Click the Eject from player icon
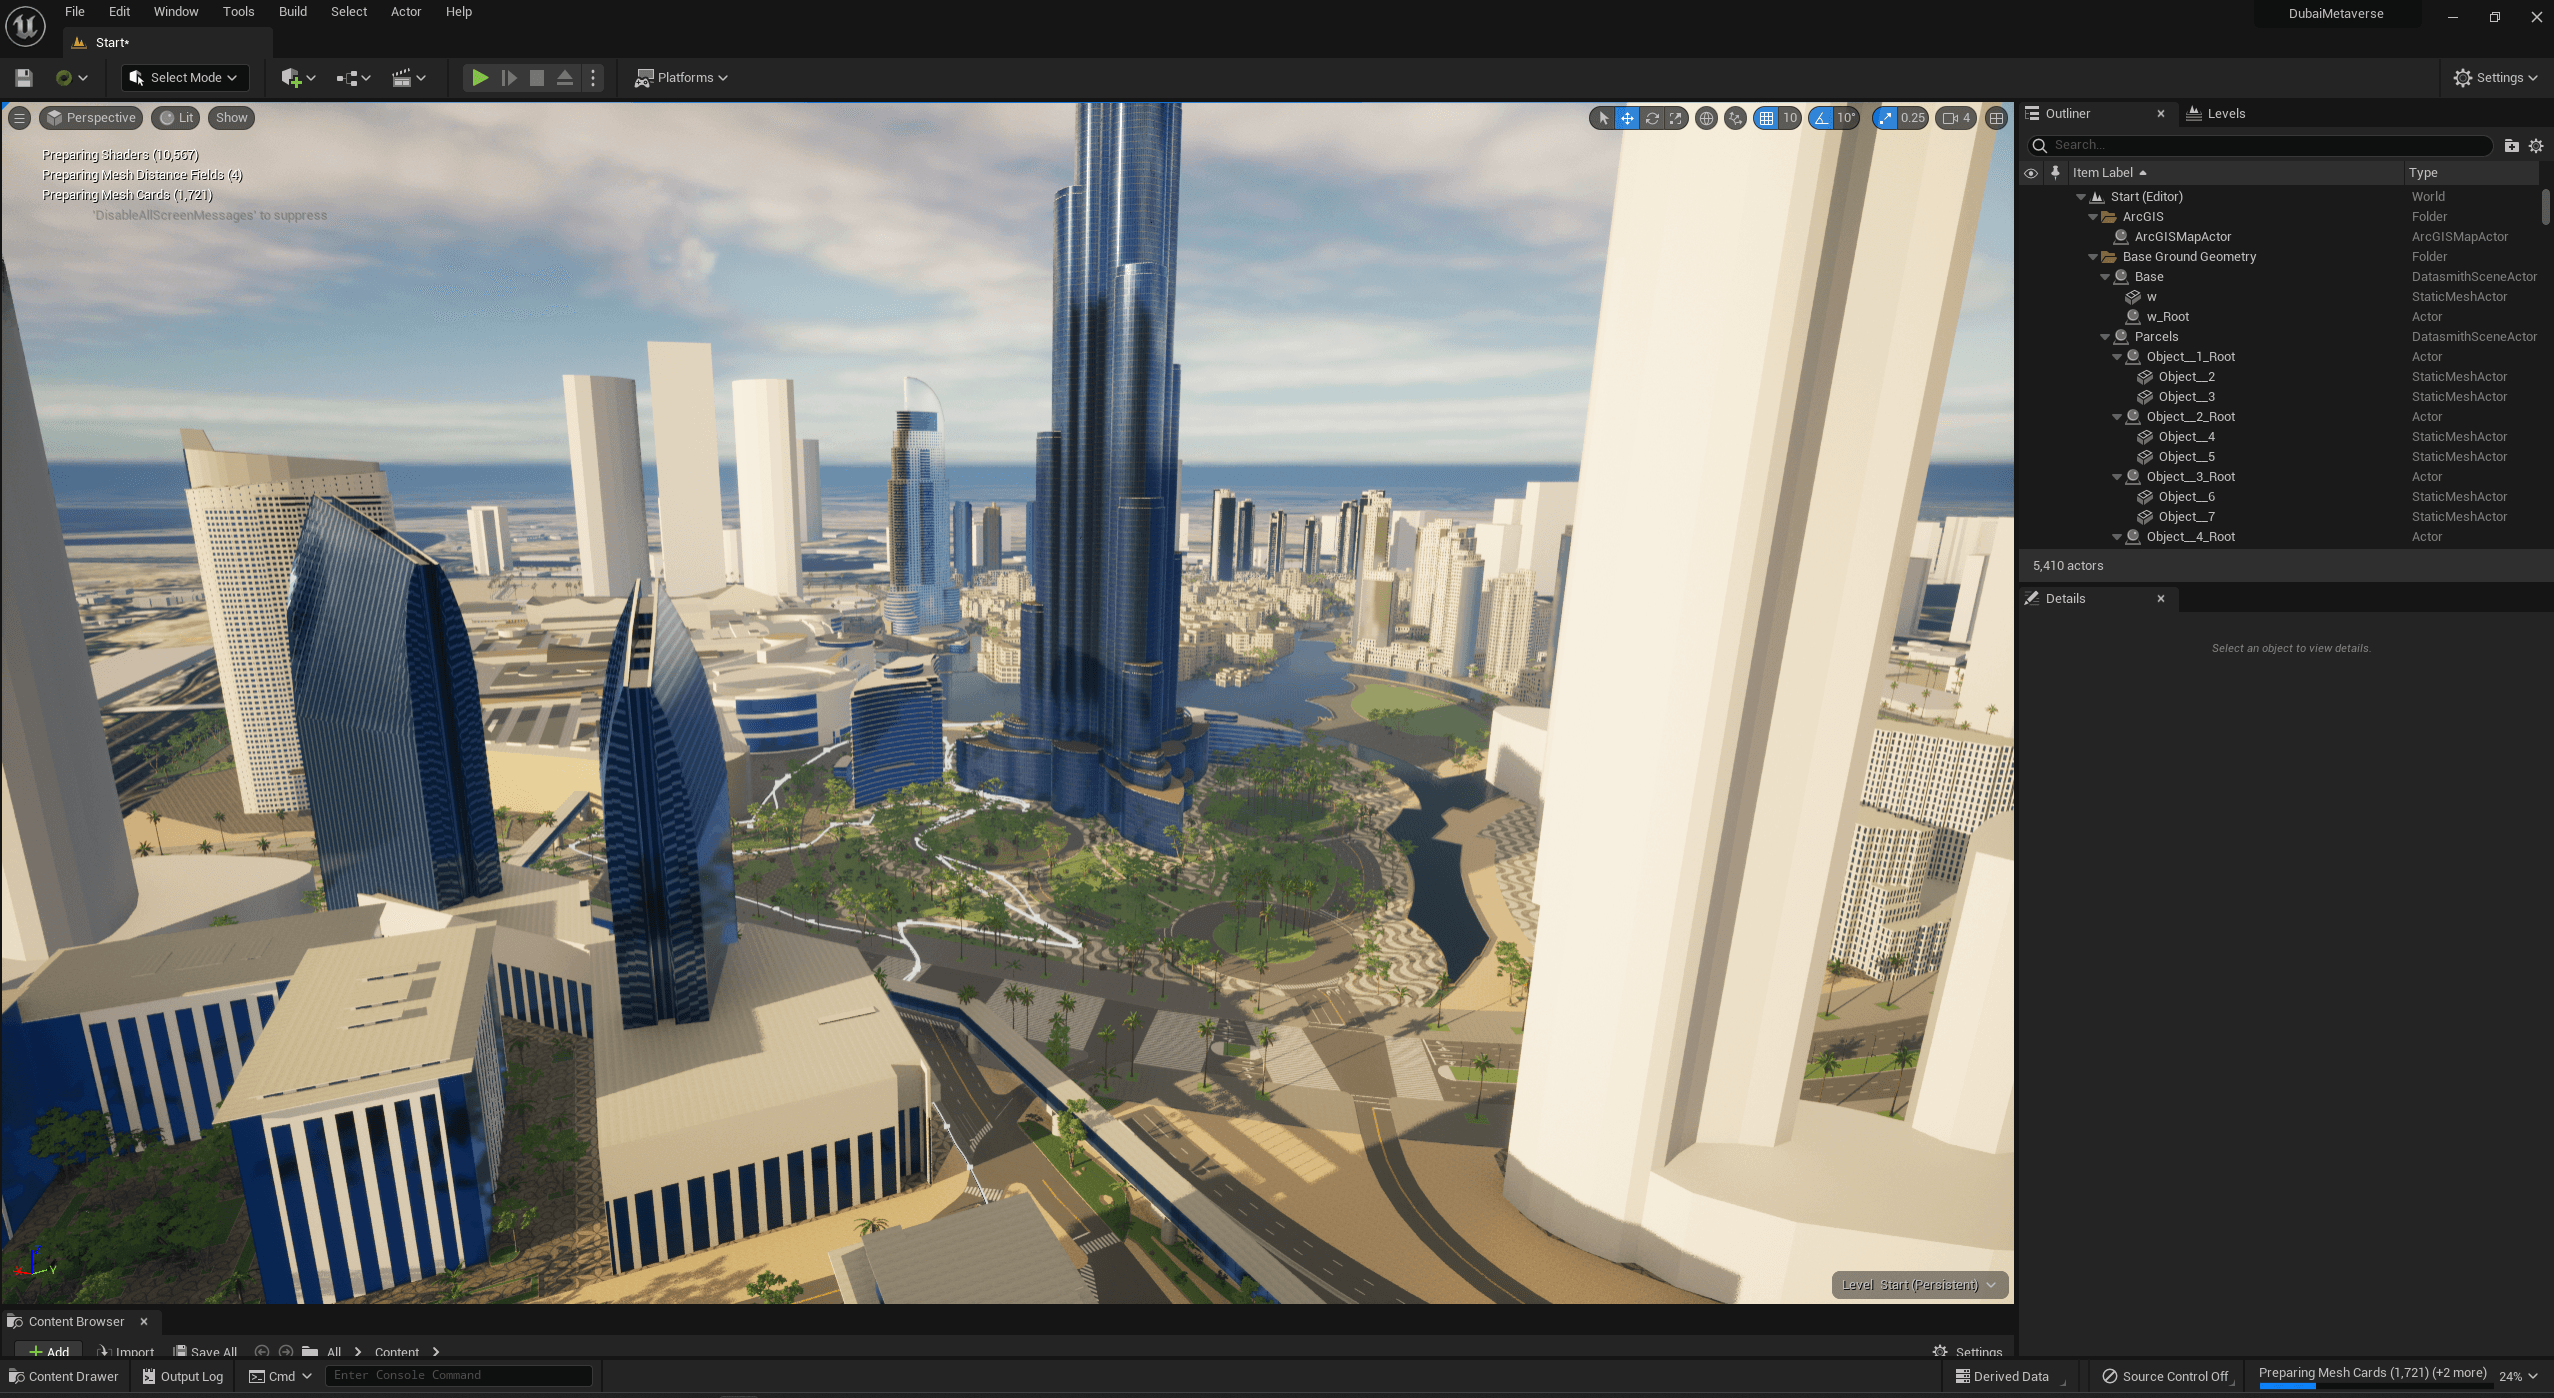Screen dimensions: 2554x1398 tap(565, 78)
